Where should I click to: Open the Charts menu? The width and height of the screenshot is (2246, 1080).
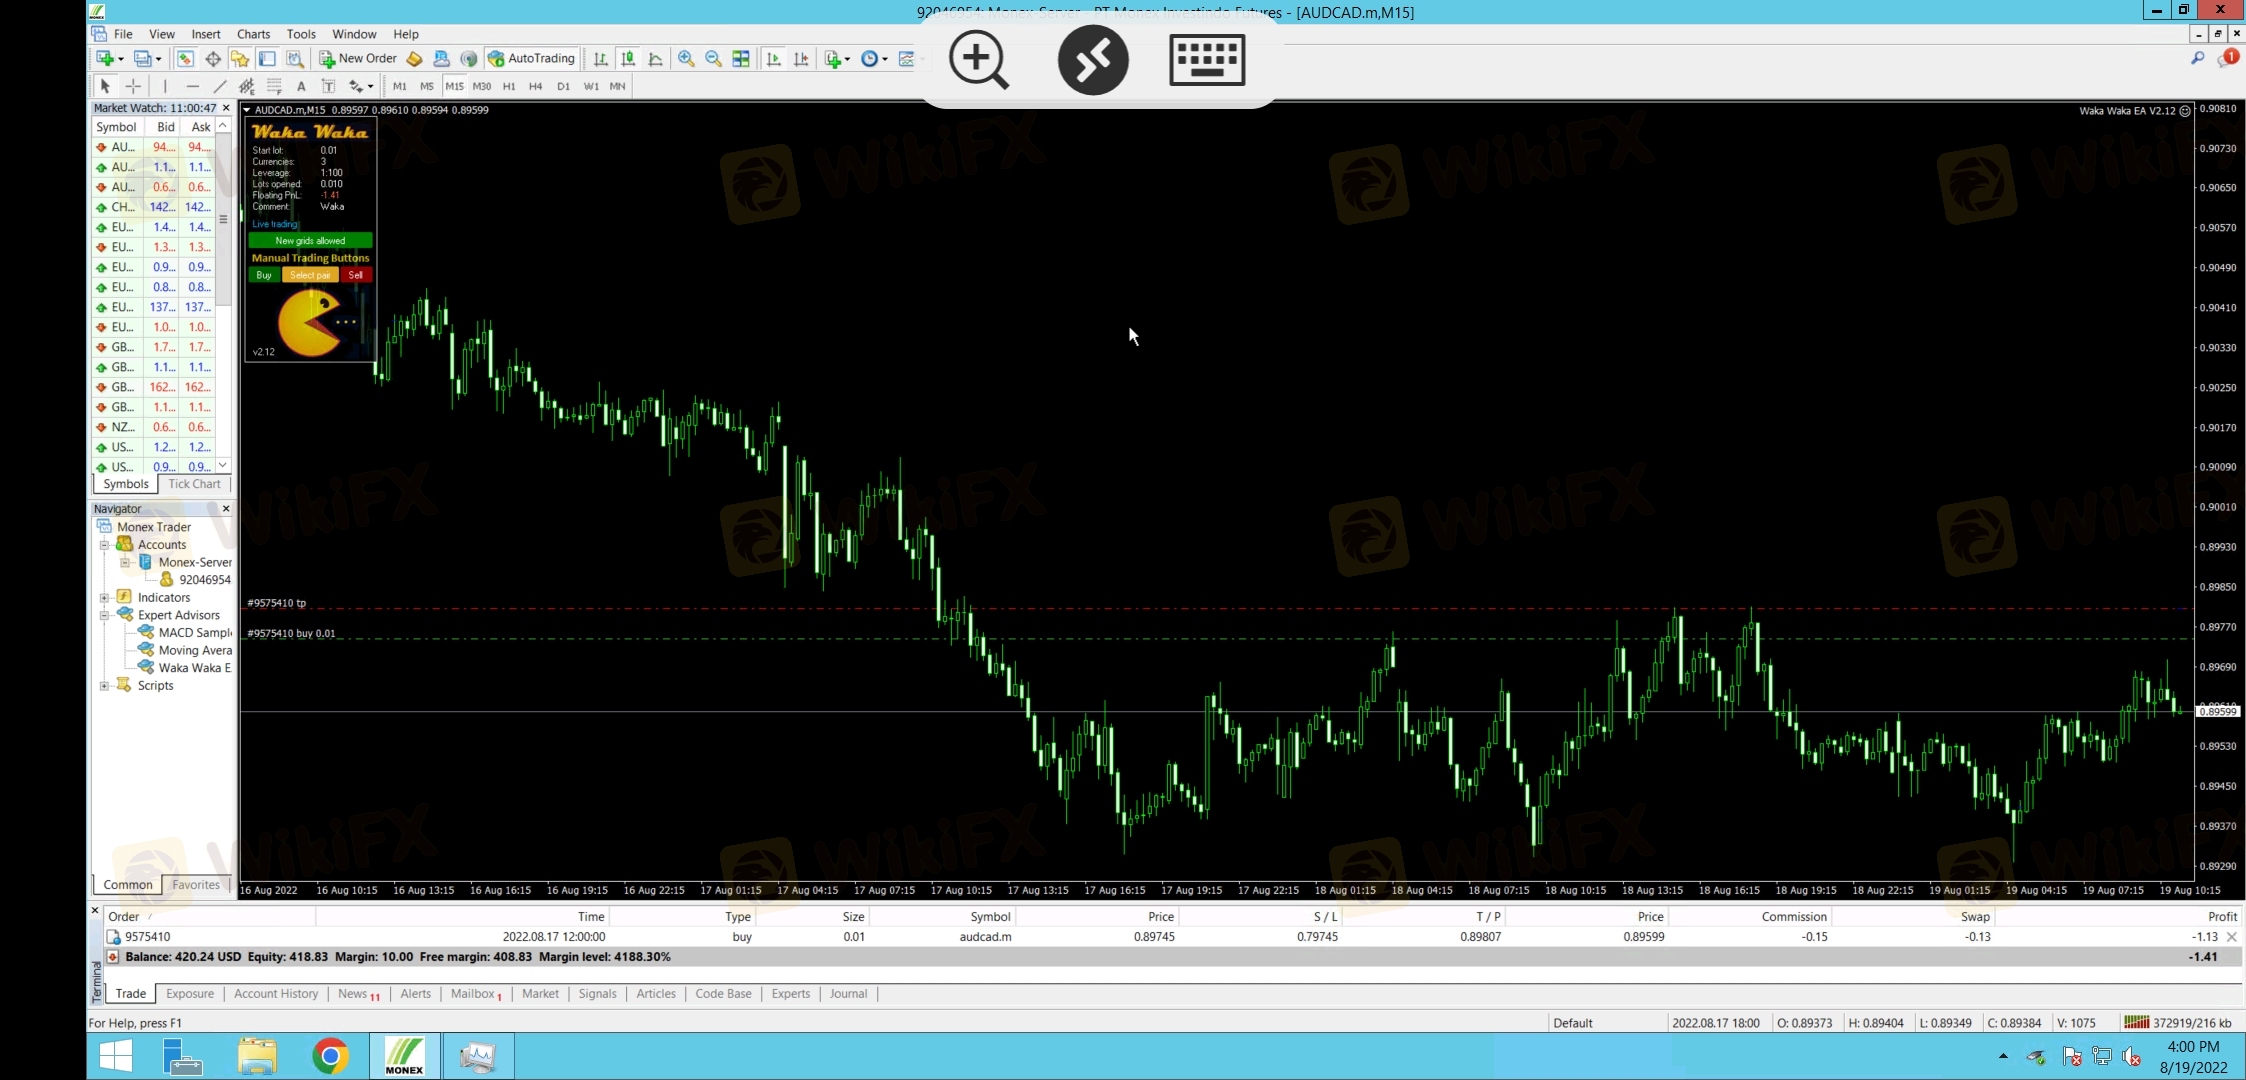tap(253, 34)
